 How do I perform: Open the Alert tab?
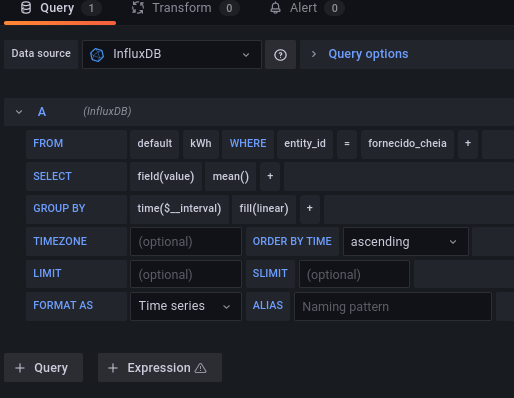[x=307, y=8]
